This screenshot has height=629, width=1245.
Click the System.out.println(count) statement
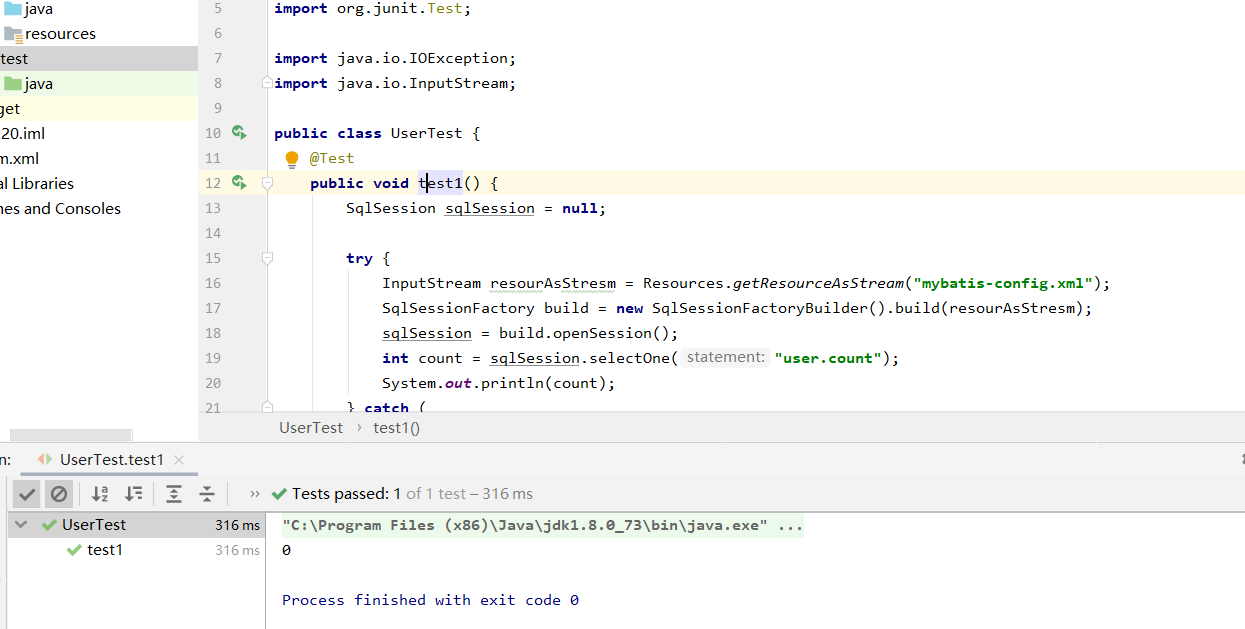click(x=498, y=383)
